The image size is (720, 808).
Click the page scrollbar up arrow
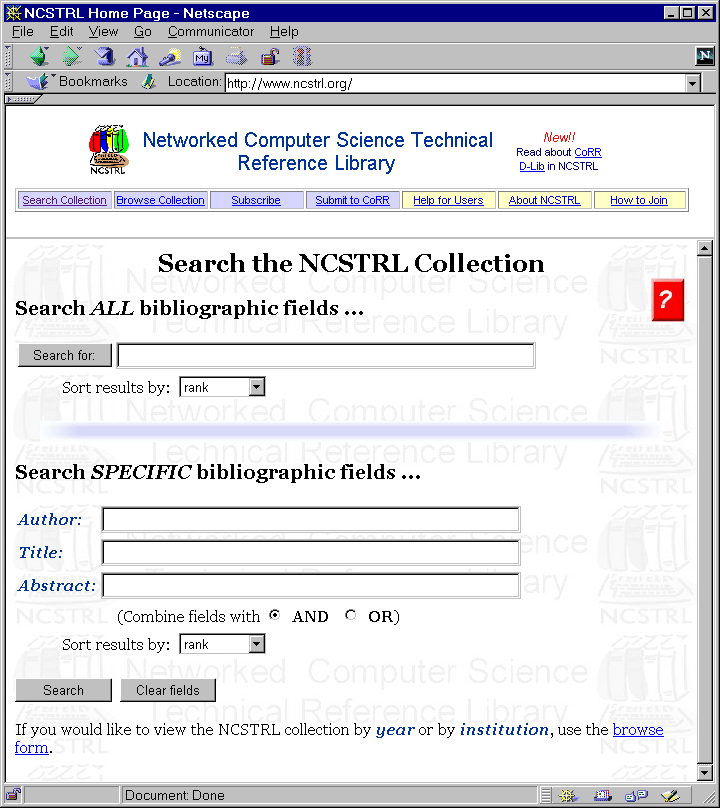(x=705, y=248)
